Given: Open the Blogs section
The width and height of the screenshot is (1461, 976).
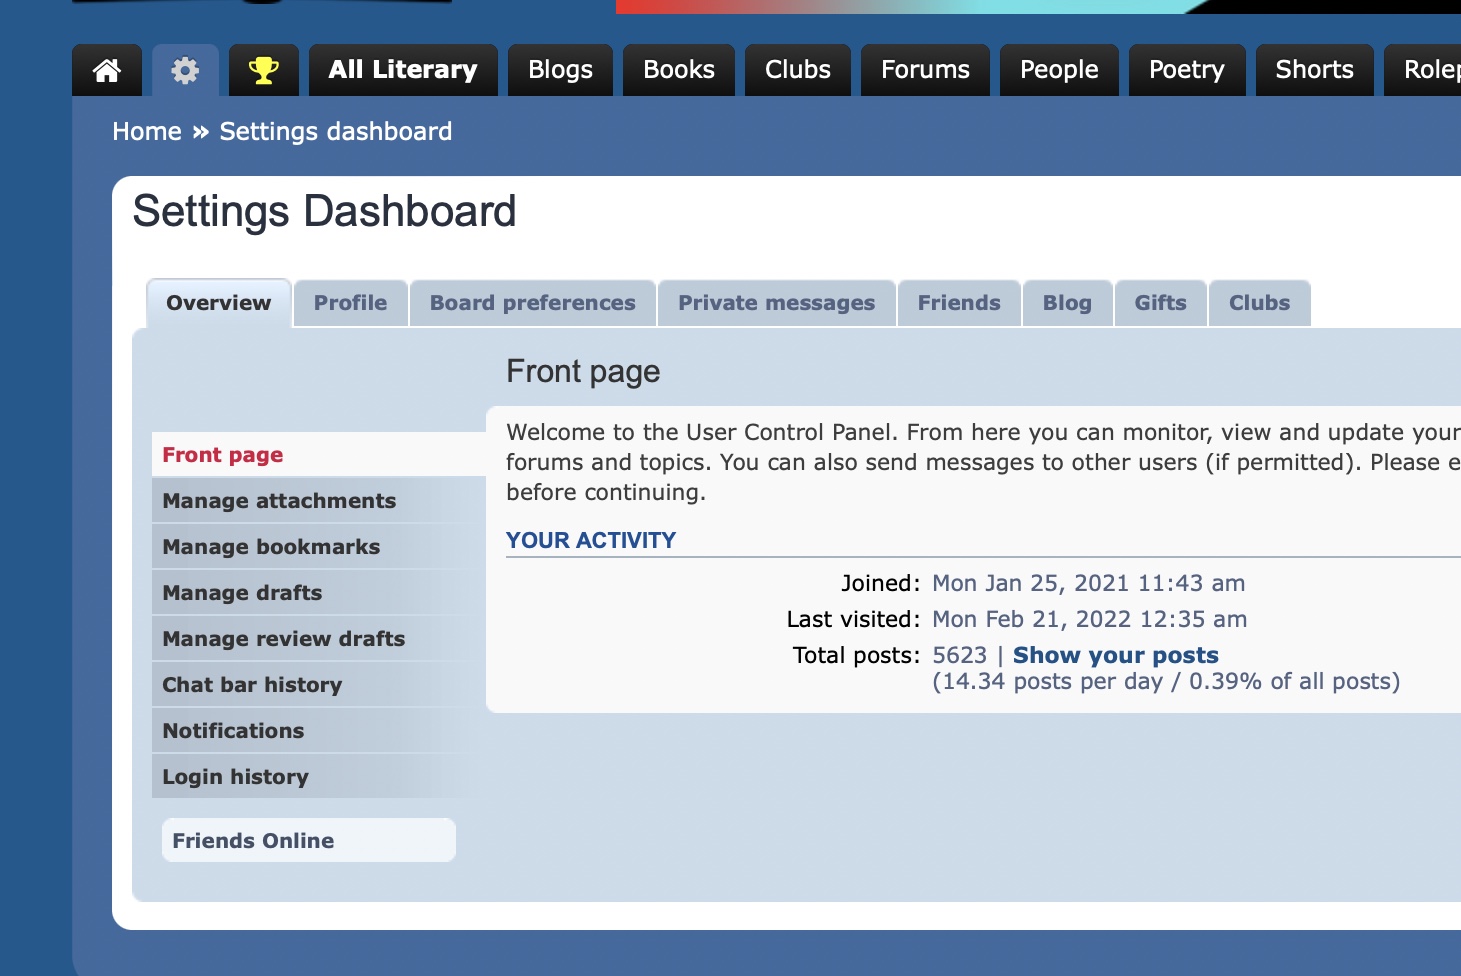Looking at the screenshot, I should click(x=560, y=70).
